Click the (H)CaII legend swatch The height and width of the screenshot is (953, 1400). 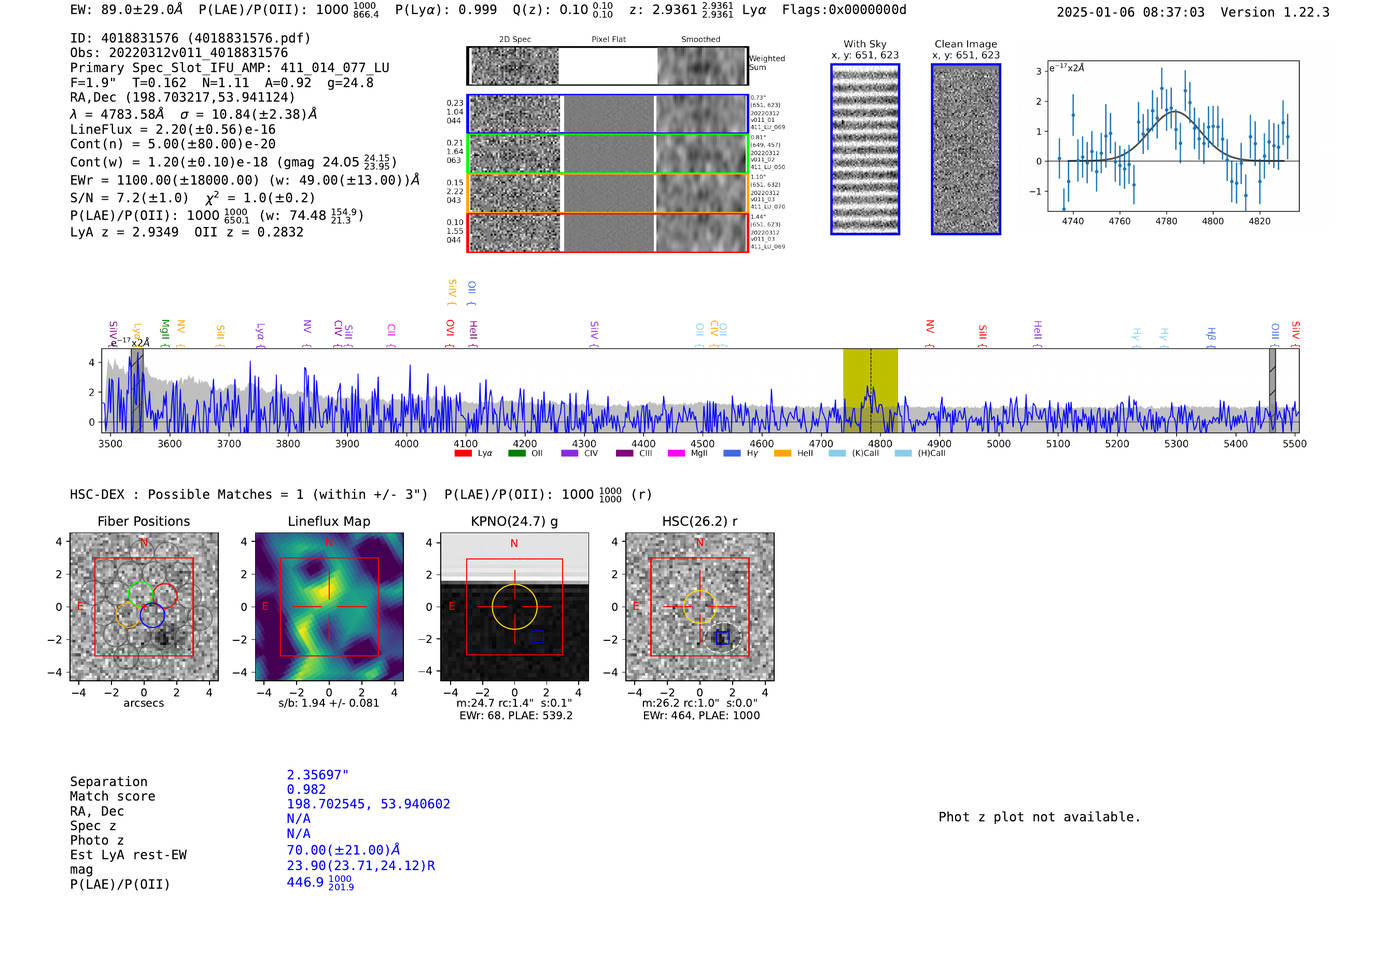point(903,453)
